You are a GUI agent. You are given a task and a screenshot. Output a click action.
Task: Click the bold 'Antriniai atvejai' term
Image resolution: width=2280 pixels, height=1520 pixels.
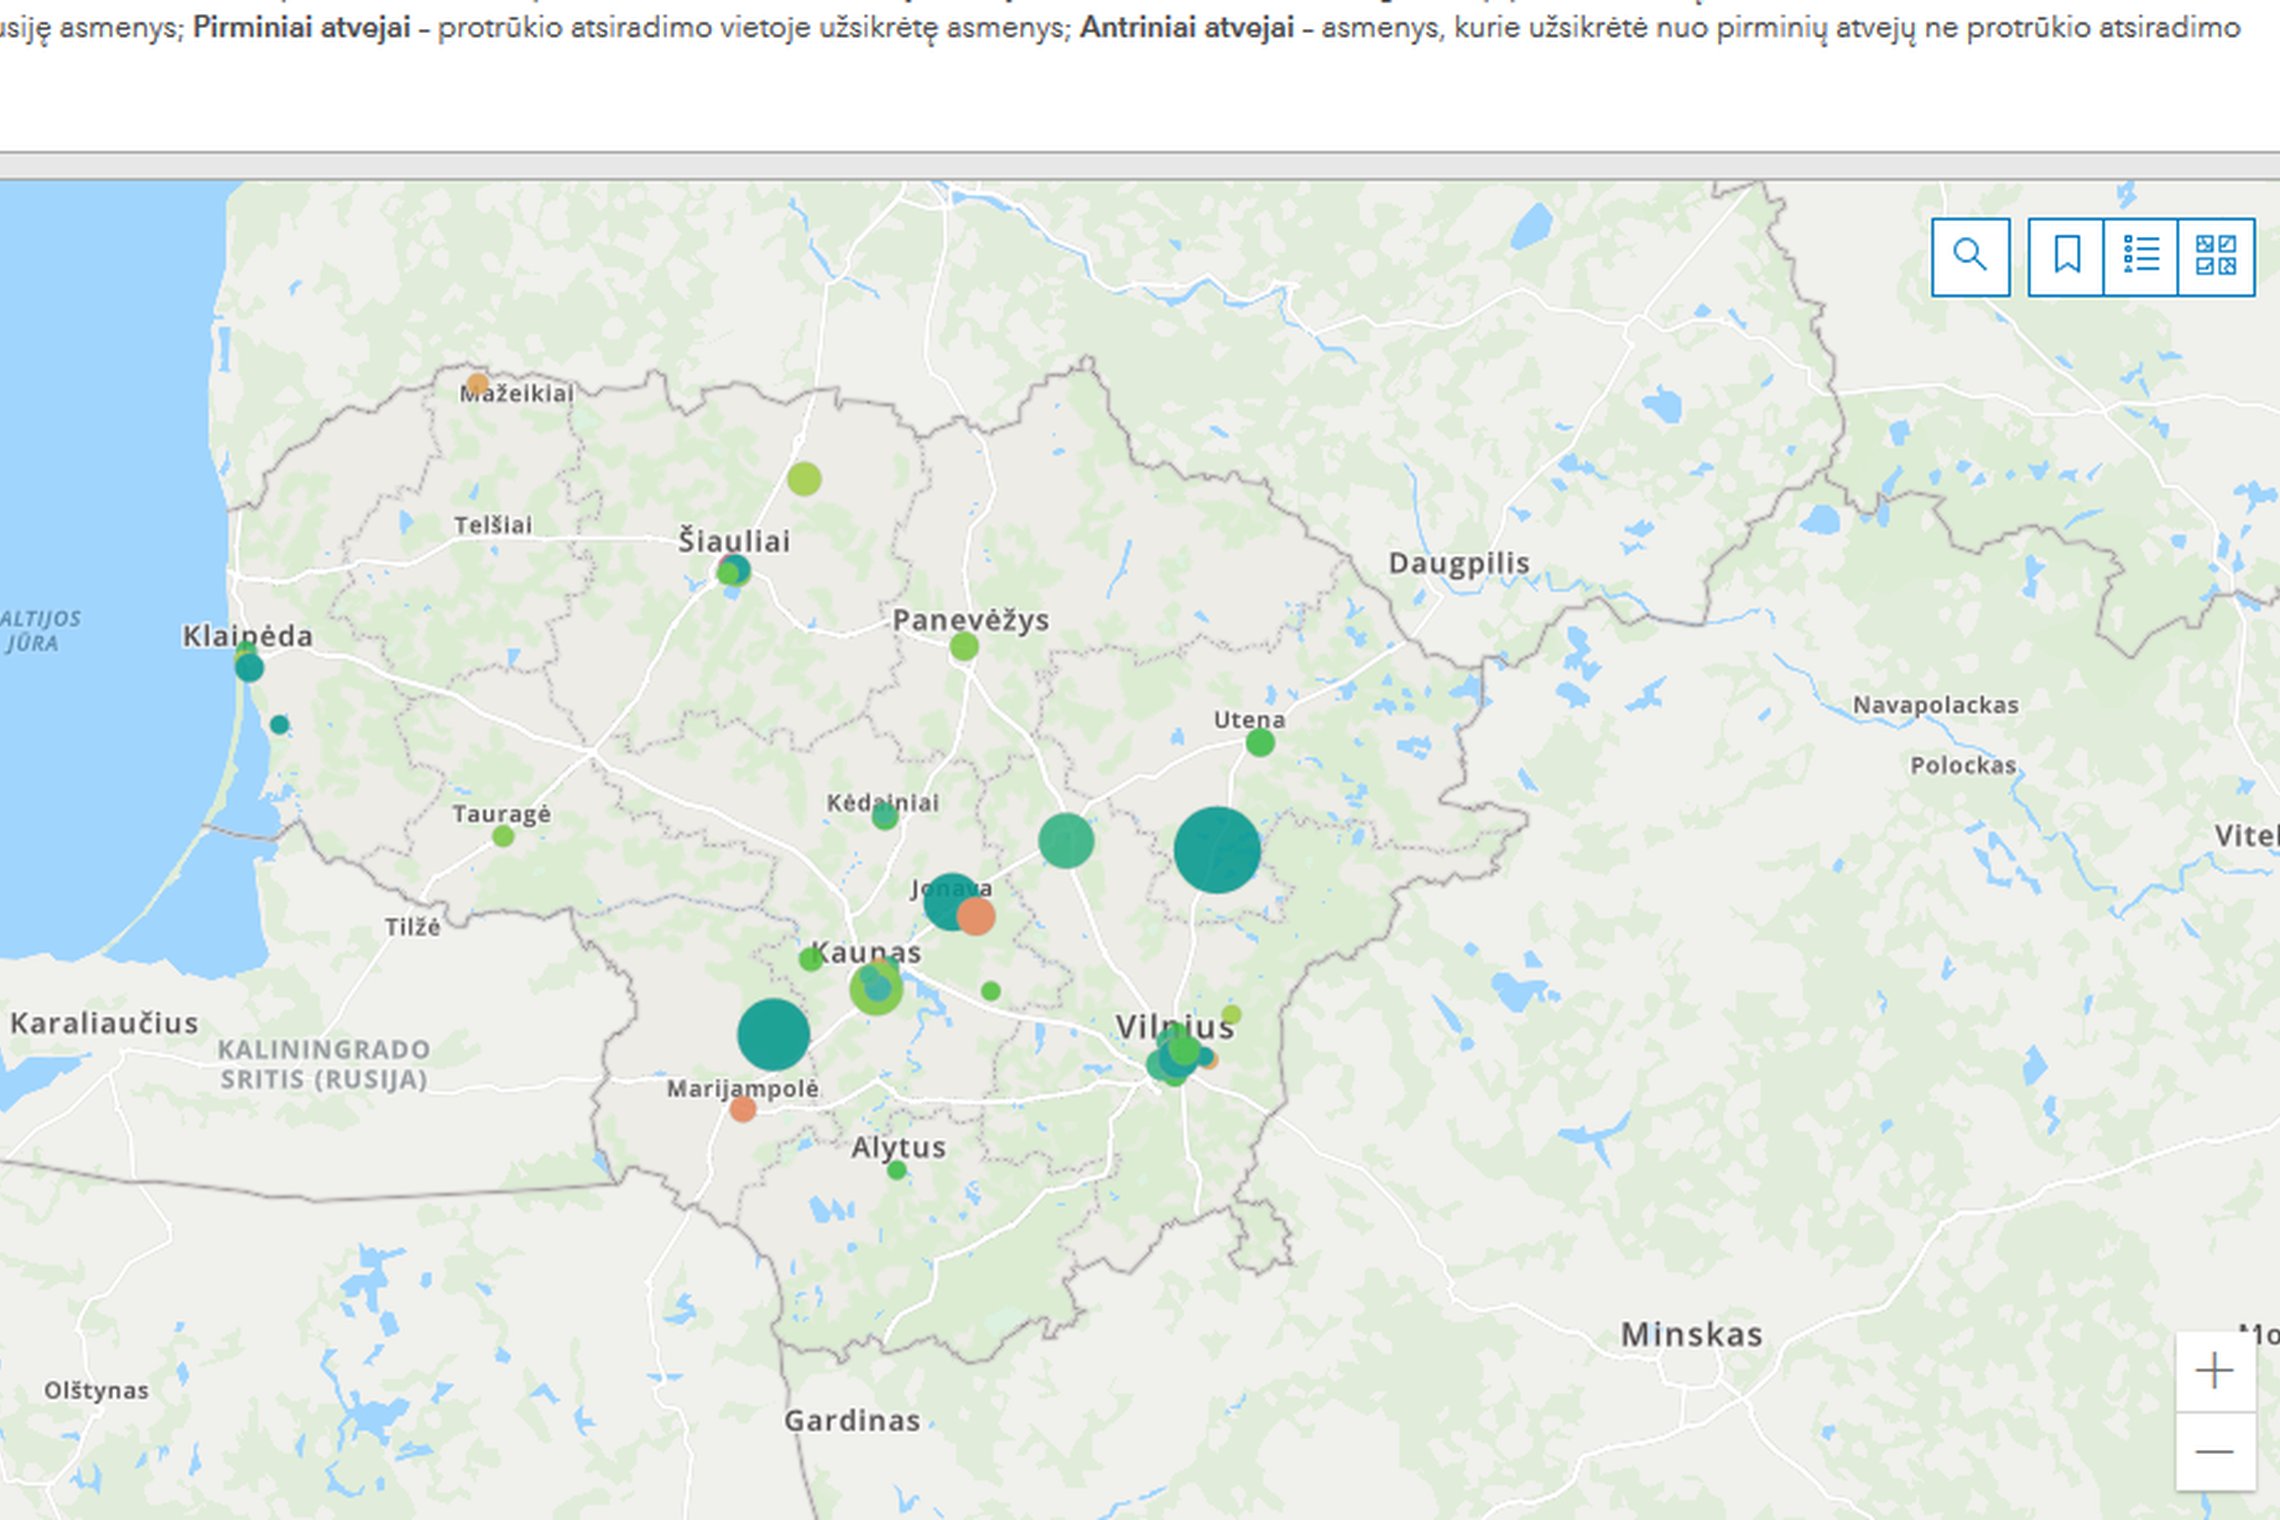(x=1187, y=27)
